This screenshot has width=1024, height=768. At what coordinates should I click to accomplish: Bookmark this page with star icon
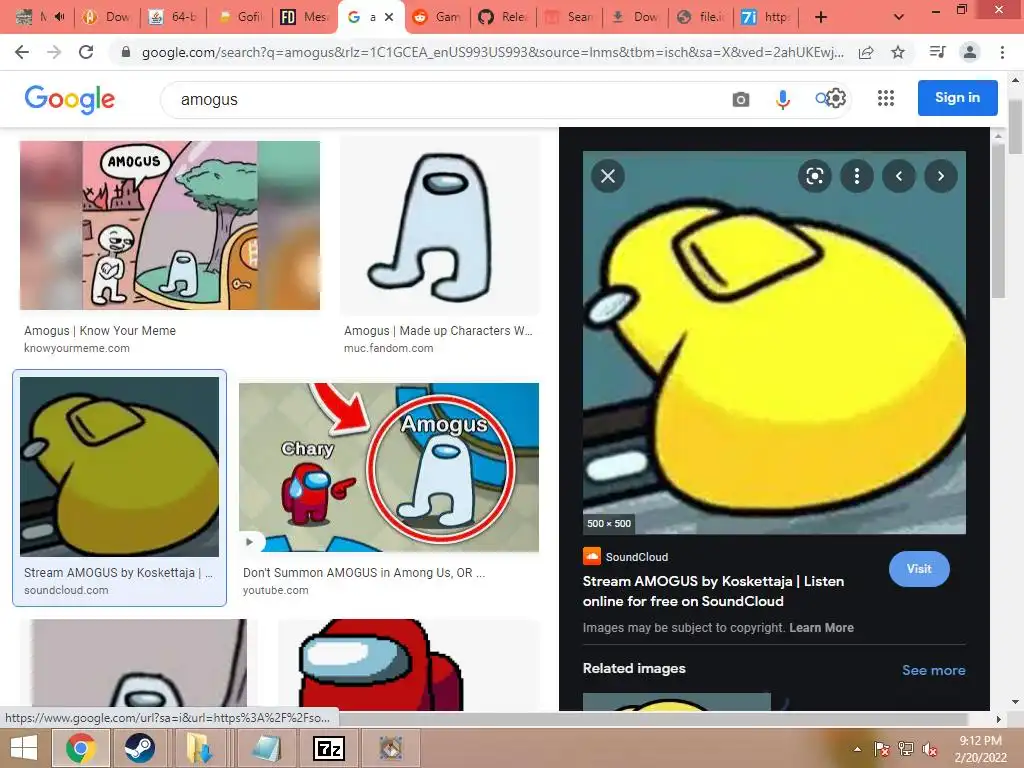tap(898, 52)
